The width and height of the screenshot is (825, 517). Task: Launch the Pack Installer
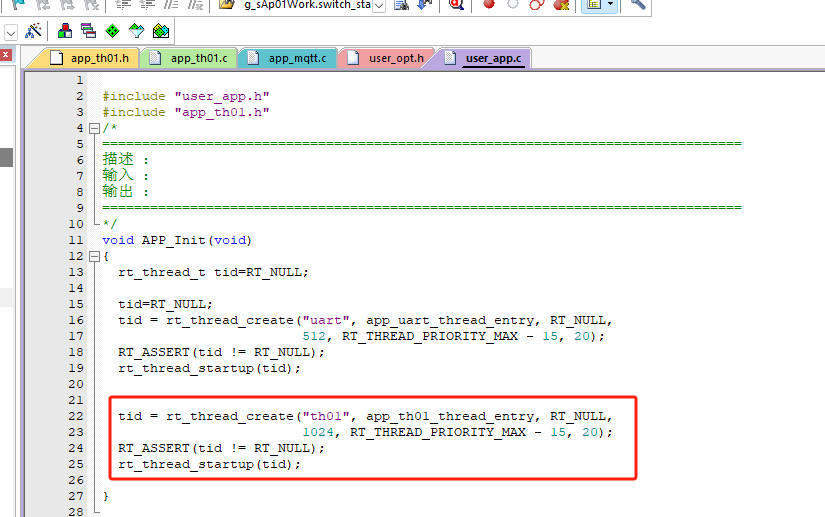161,31
